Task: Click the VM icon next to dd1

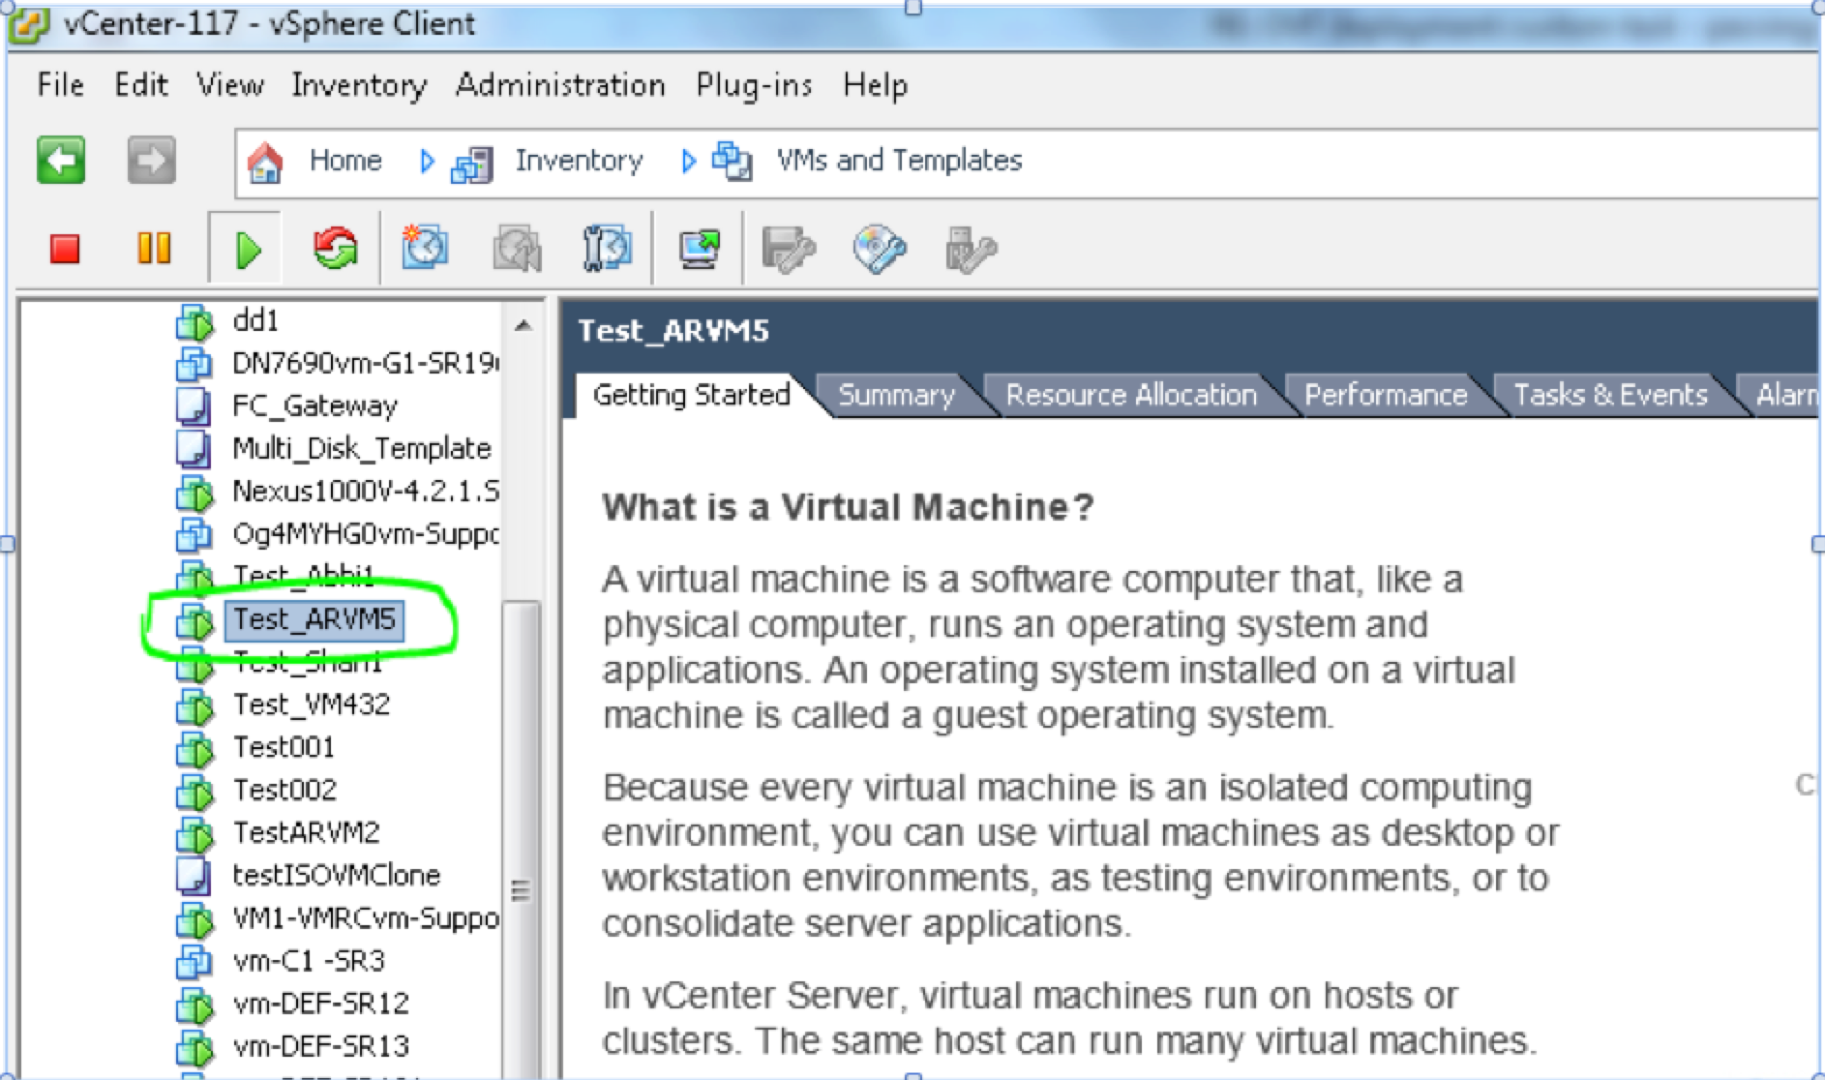Action: click(x=195, y=321)
